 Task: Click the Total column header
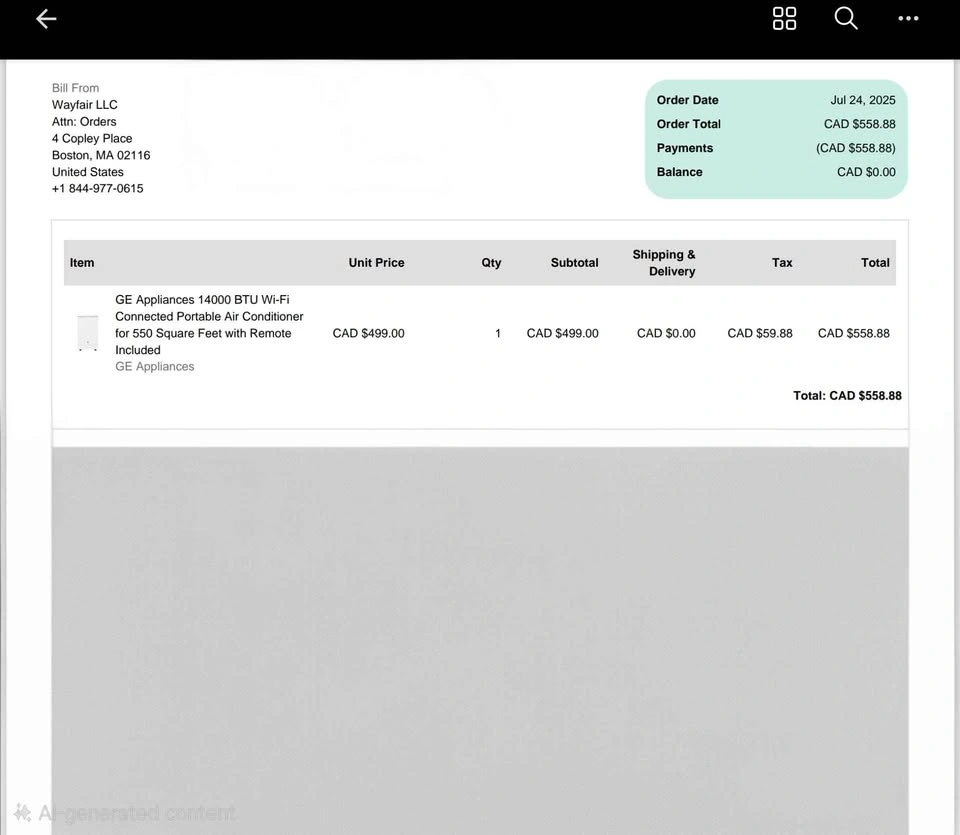click(875, 263)
